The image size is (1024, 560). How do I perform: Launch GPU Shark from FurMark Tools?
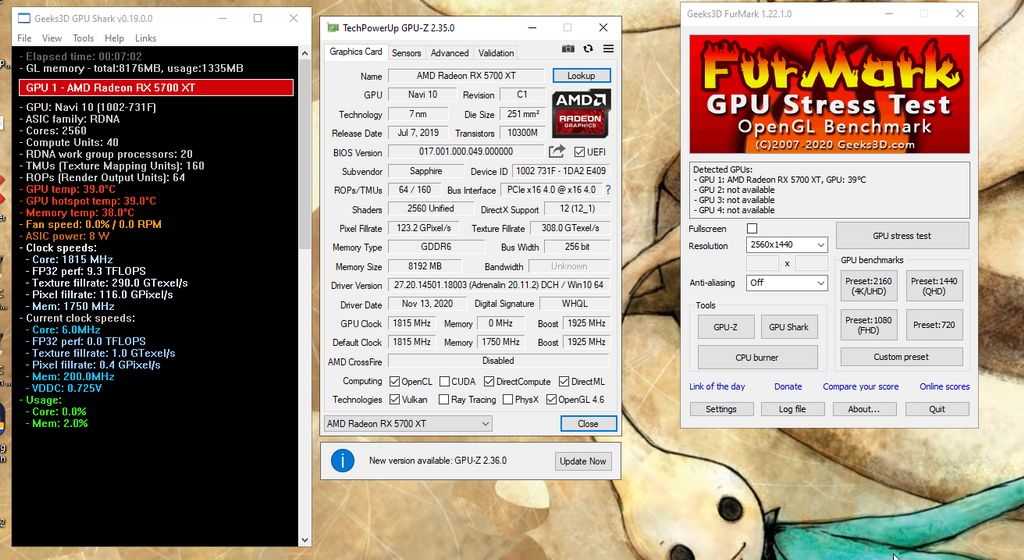pos(789,327)
